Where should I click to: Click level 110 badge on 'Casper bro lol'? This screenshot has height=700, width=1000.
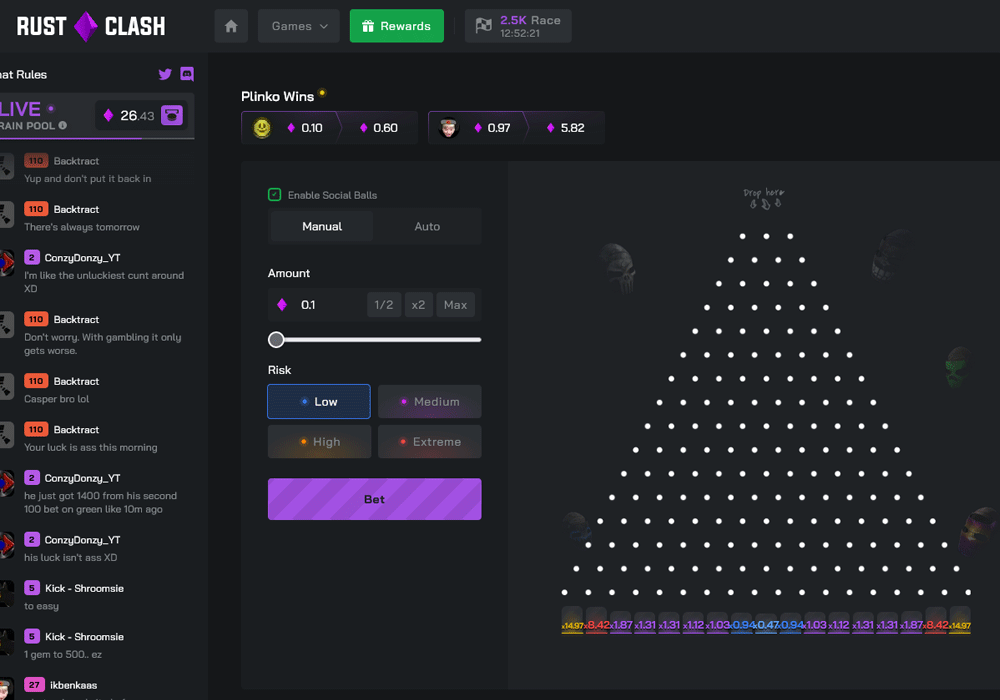(36, 381)
